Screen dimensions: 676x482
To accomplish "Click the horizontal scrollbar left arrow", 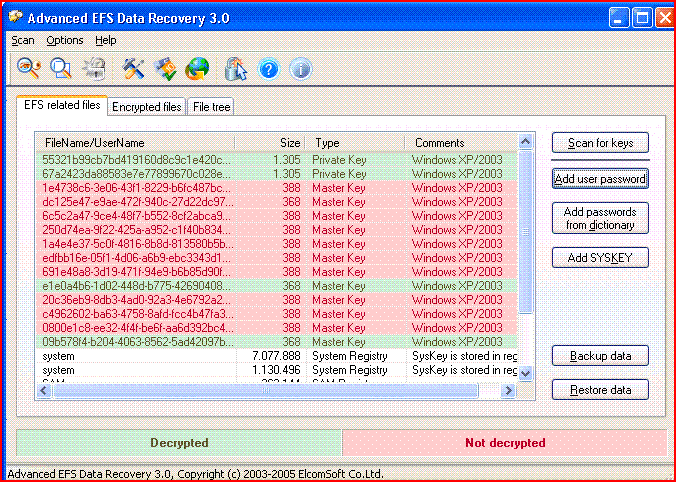I will 44,391.
